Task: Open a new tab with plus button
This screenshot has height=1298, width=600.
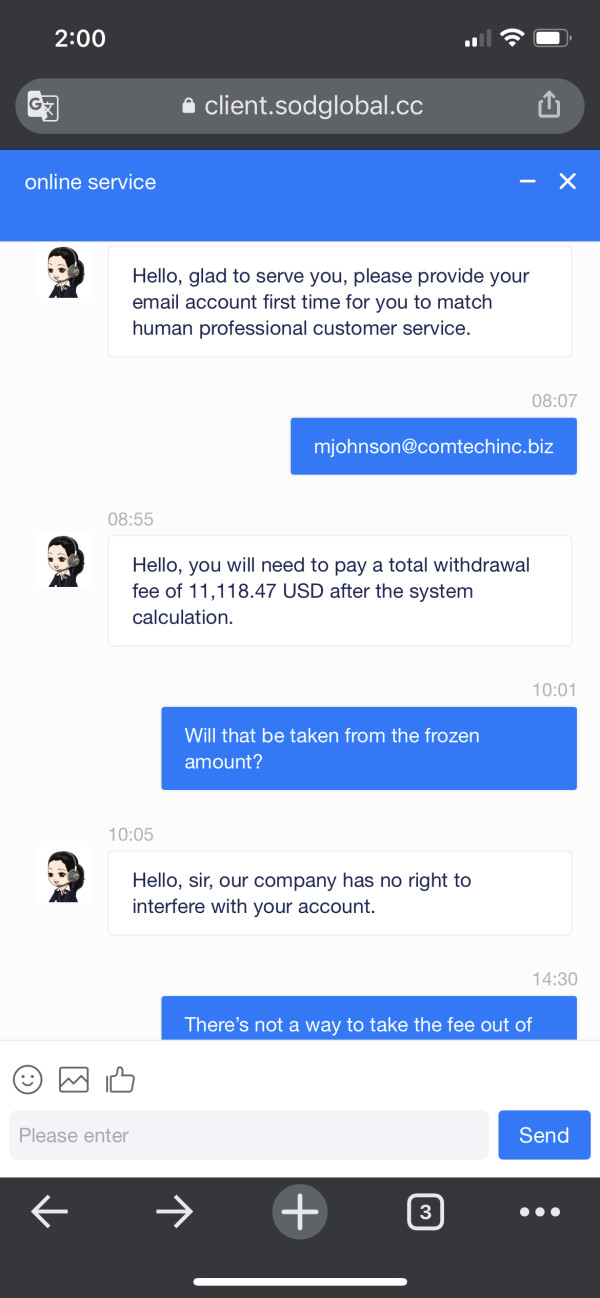Action: [x=299, y=1212]
